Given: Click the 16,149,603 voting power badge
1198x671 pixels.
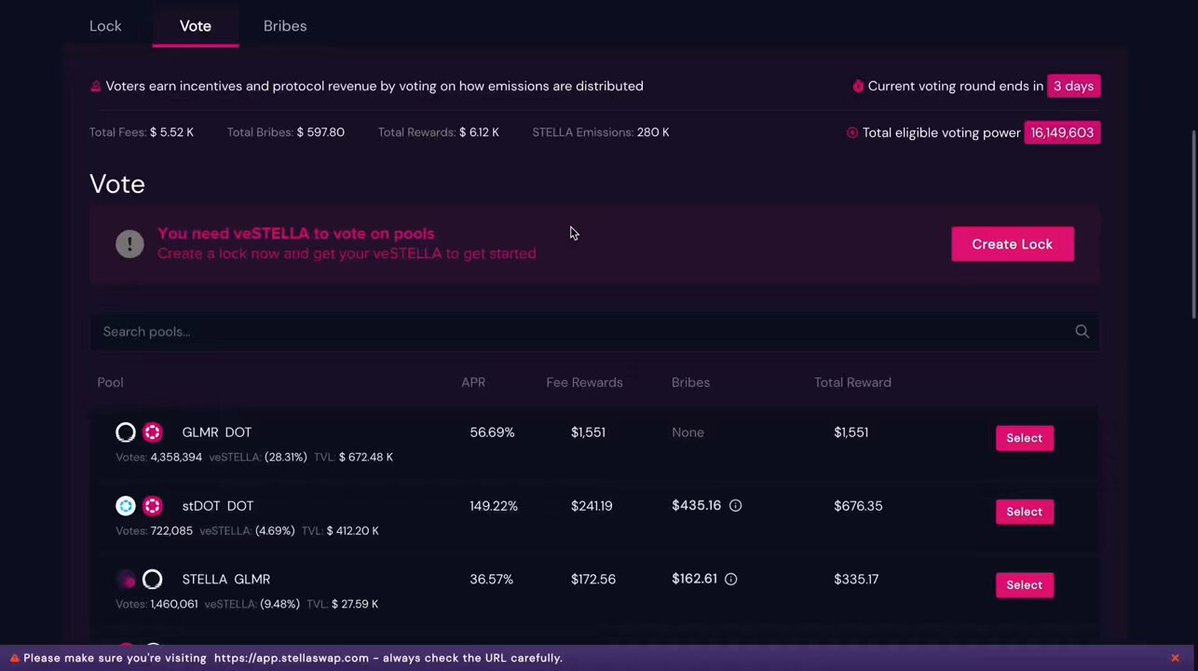Looking at the screenshot, I should pyautogui.click(x=1062, y=132).
